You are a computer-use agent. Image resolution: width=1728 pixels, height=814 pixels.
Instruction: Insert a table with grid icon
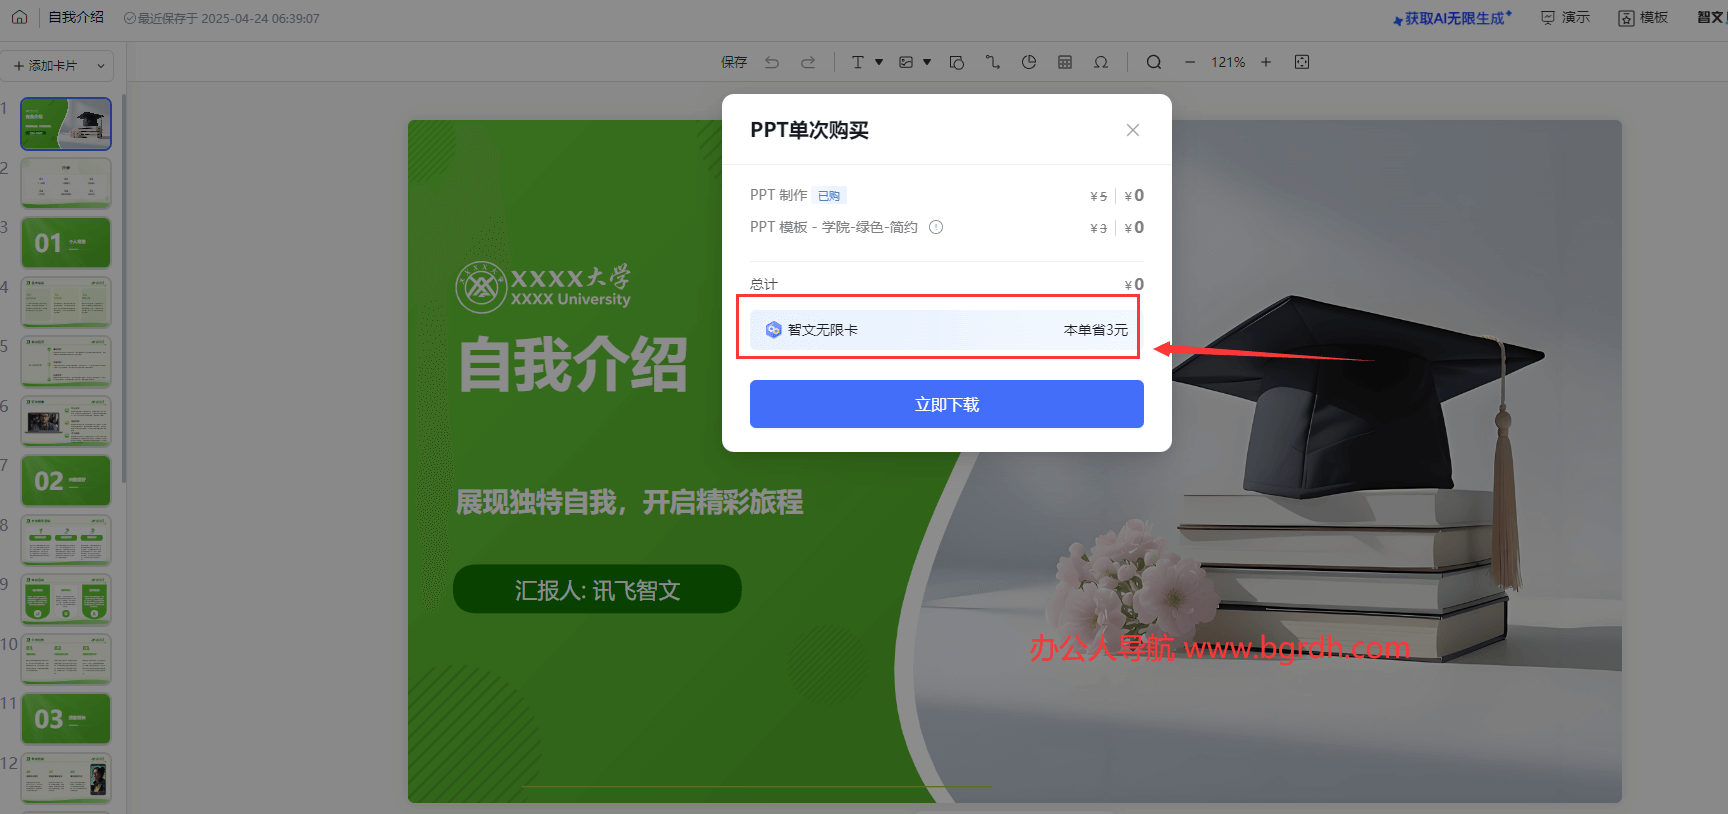pos(1065,62)
